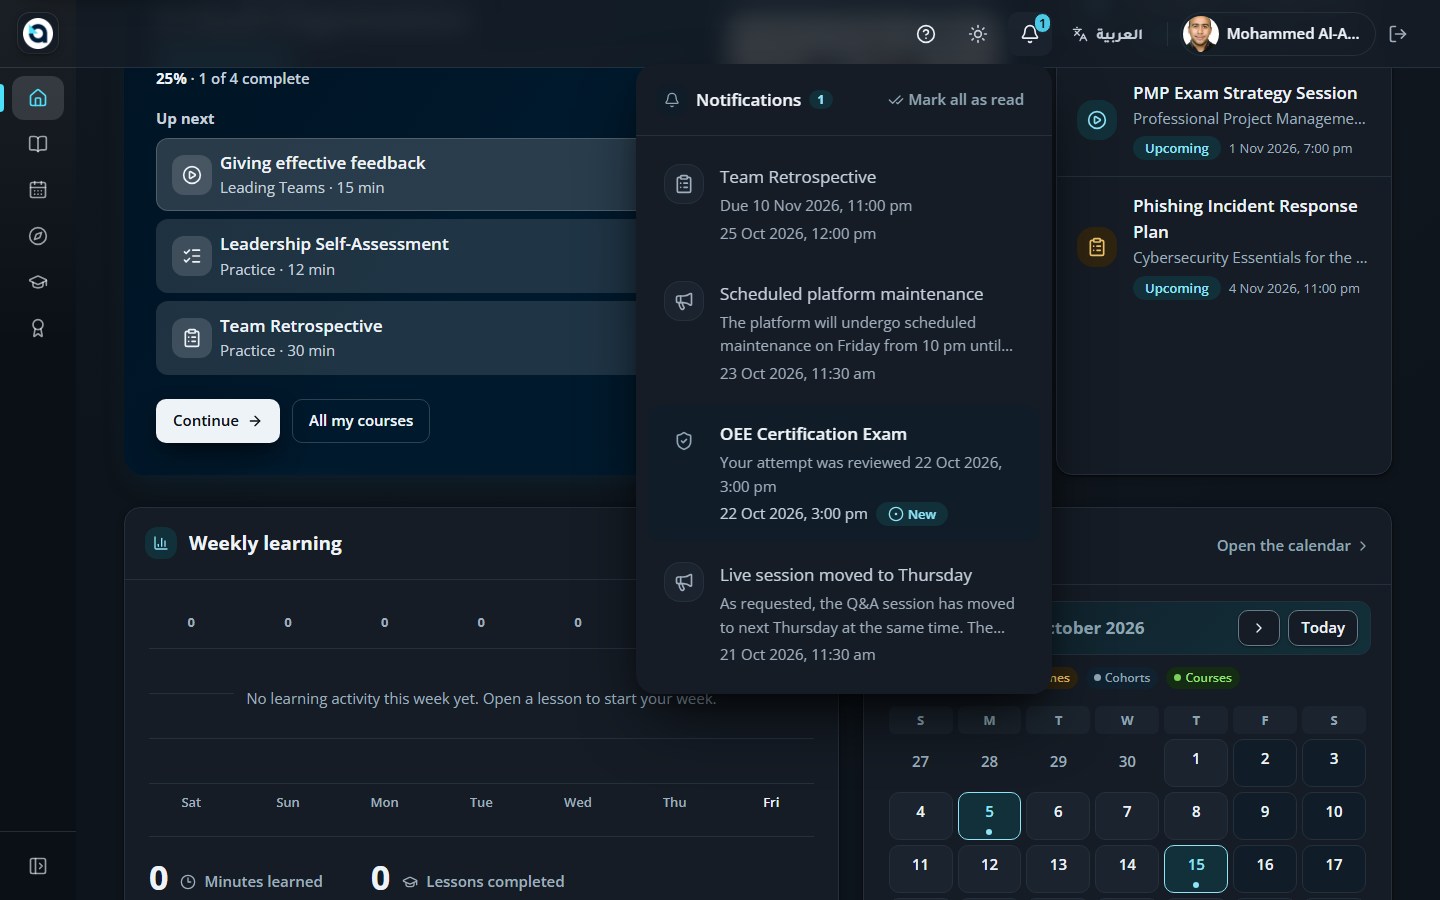Open Live session moved to Thursday notification
Image resolution: width=1440 pixels, height=900 pixels.
pos(844,614)
